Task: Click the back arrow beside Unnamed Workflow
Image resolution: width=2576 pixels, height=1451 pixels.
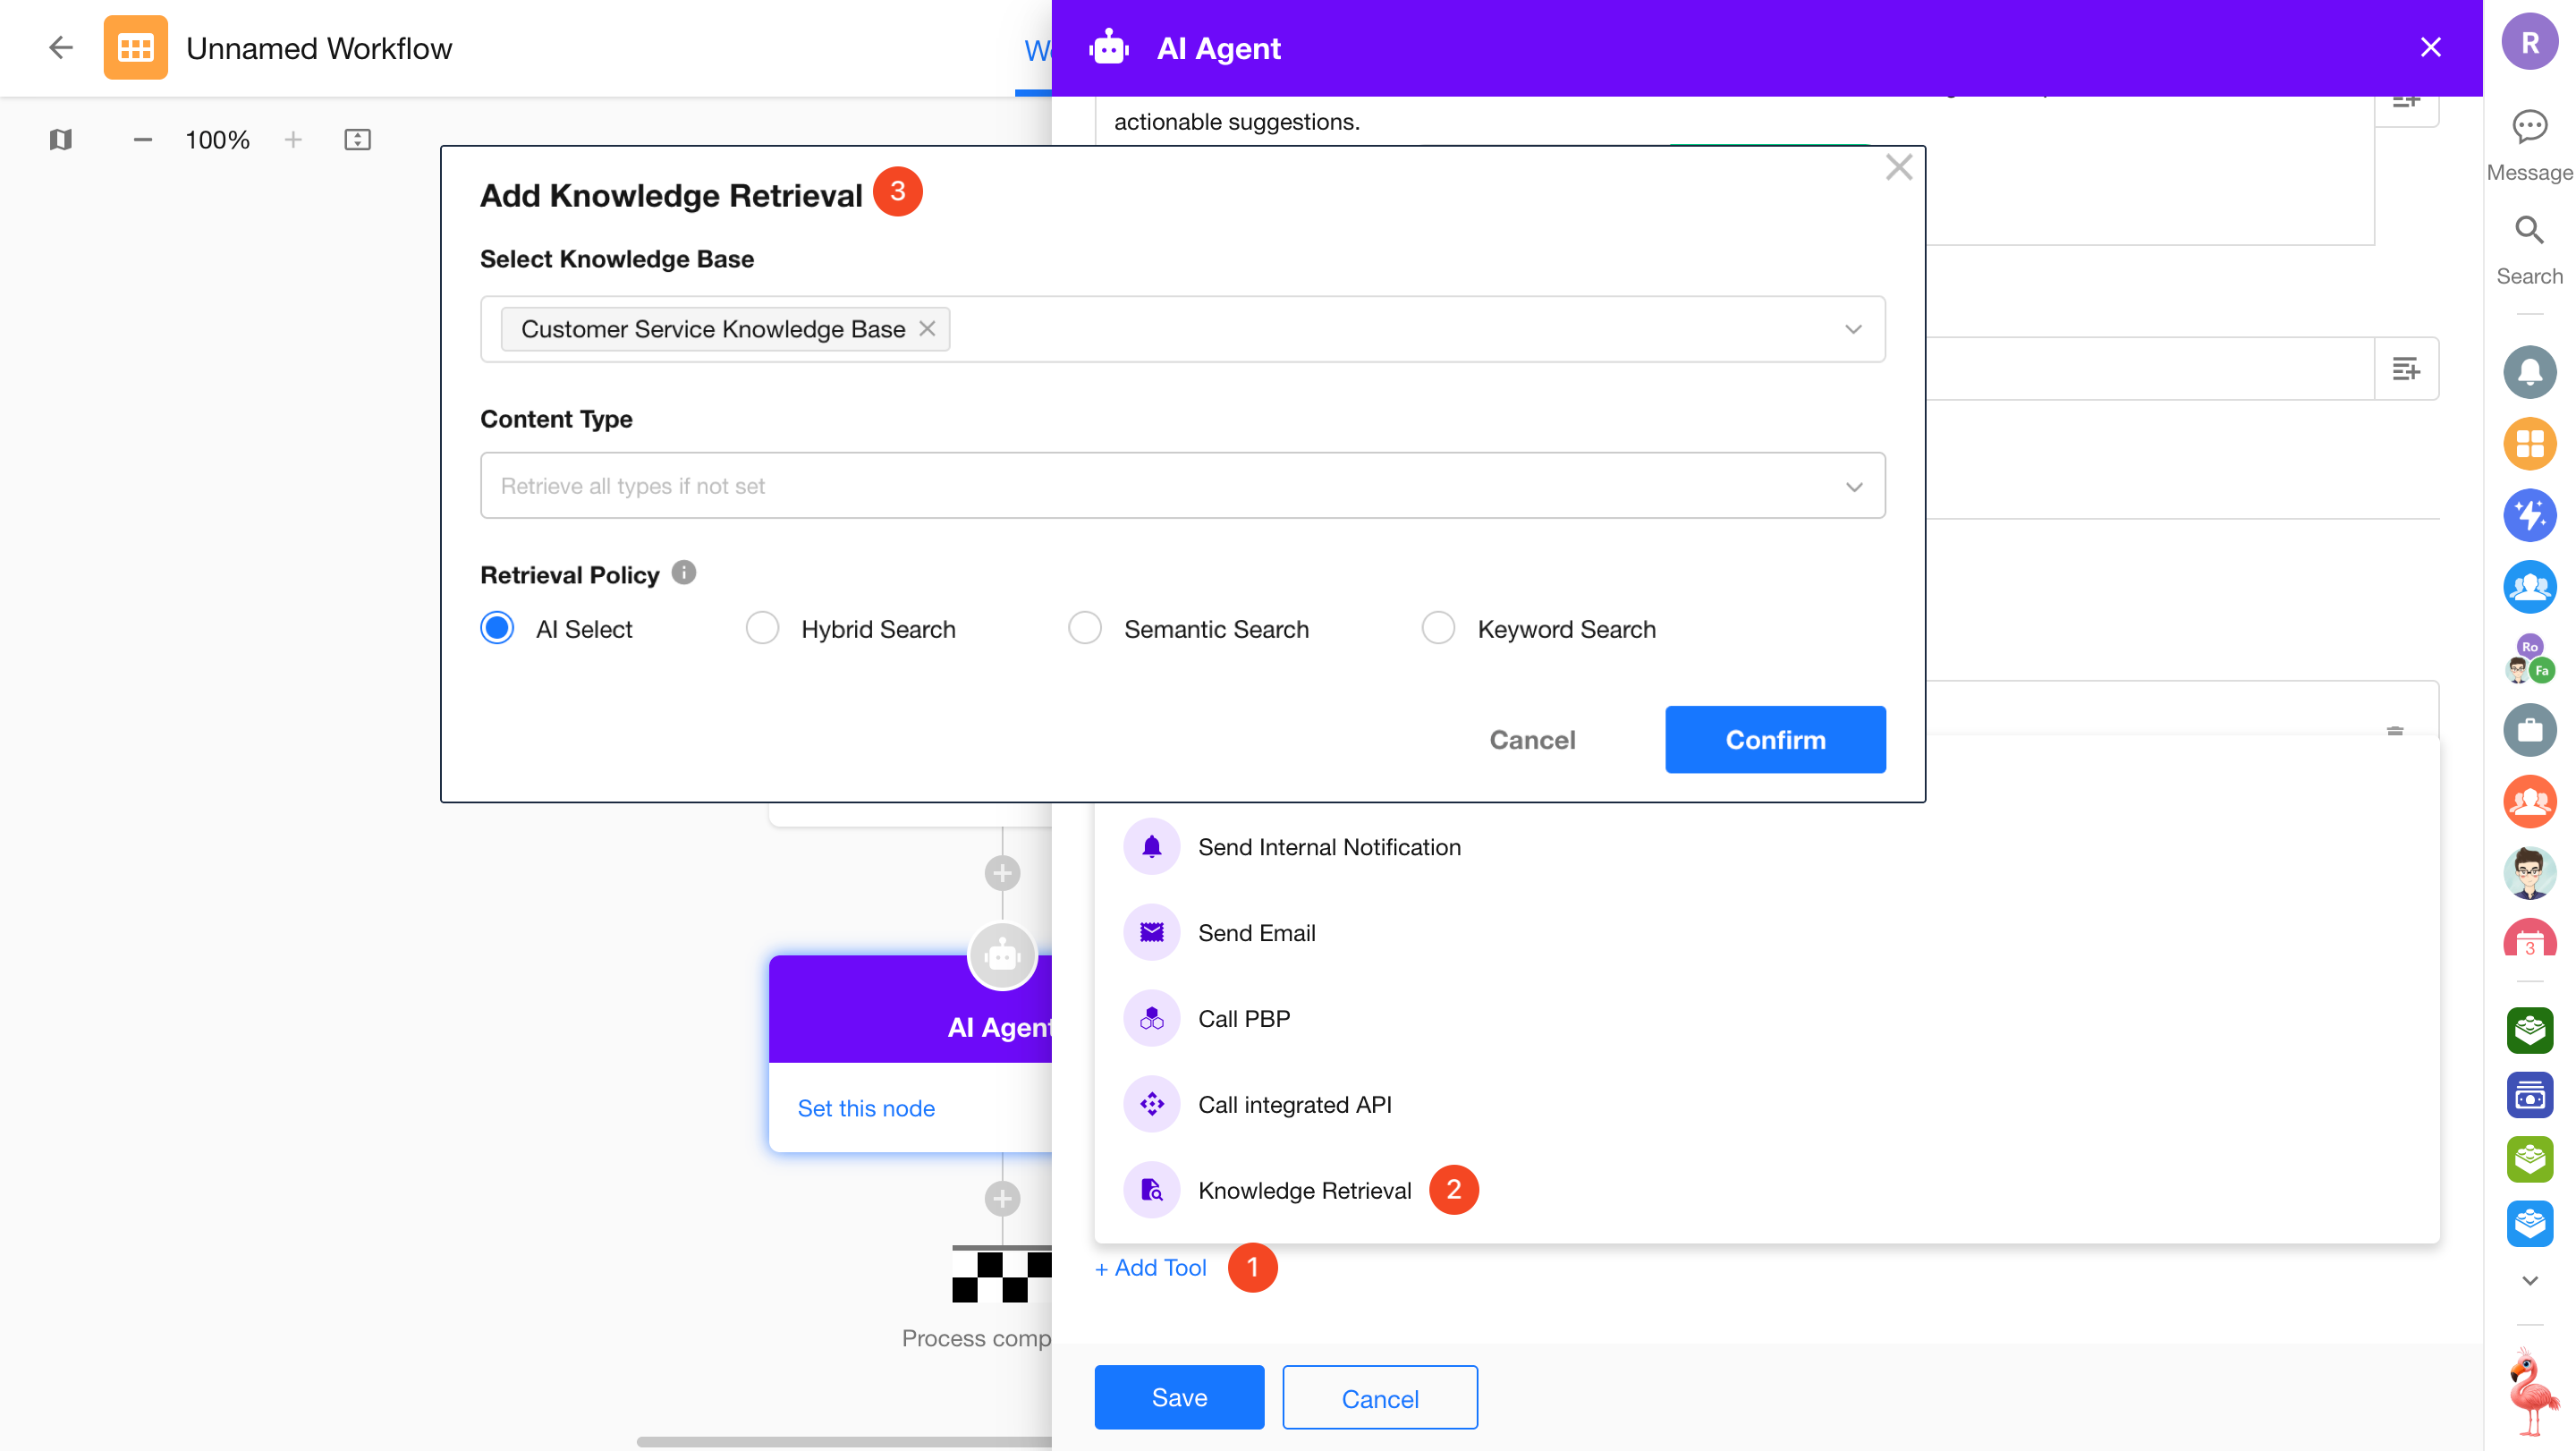Action: 61,48
